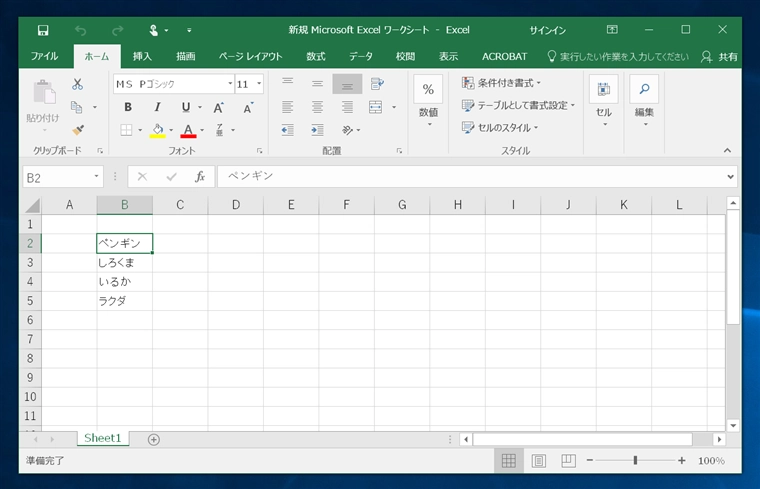The image size is (760, 489).
Task: Align text left
Action: pos(288,107)
